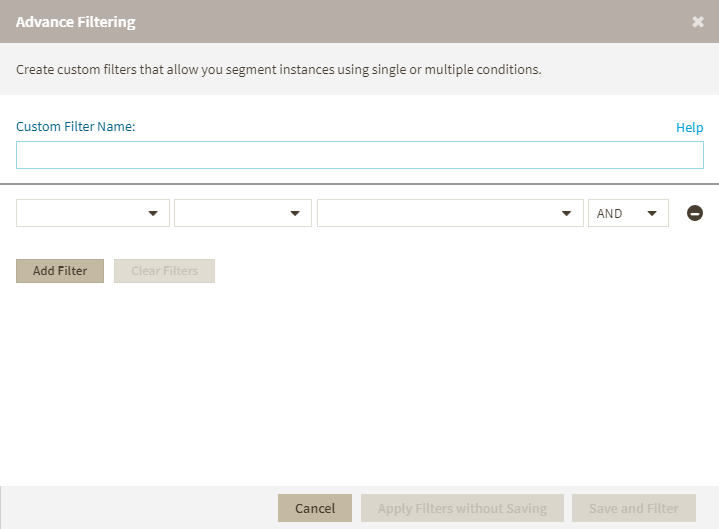Open the first filter field dropdown
This screenshot has height=529, width=719.
click(x=92, y=213)
